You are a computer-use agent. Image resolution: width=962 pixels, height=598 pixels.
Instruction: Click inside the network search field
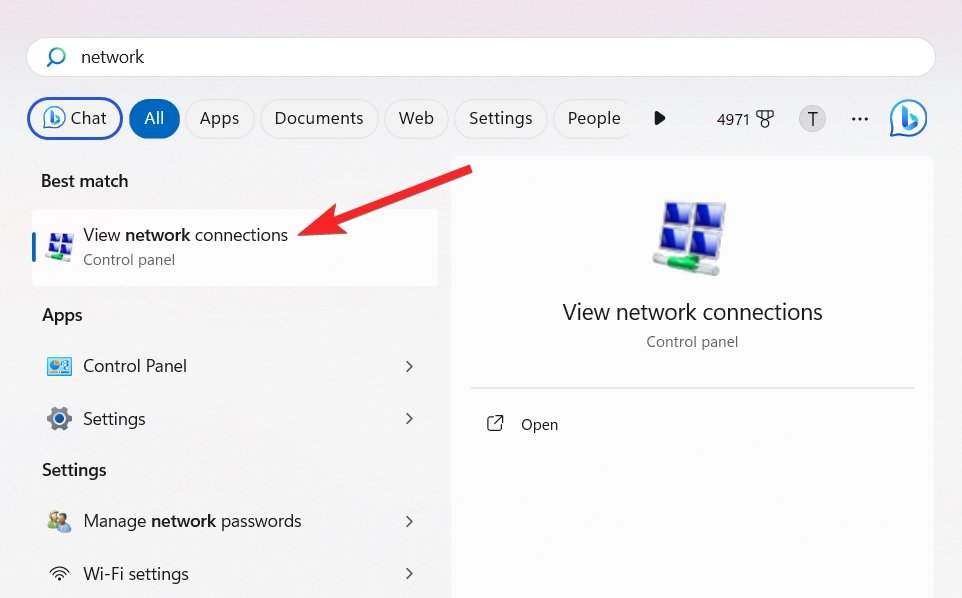300,57
